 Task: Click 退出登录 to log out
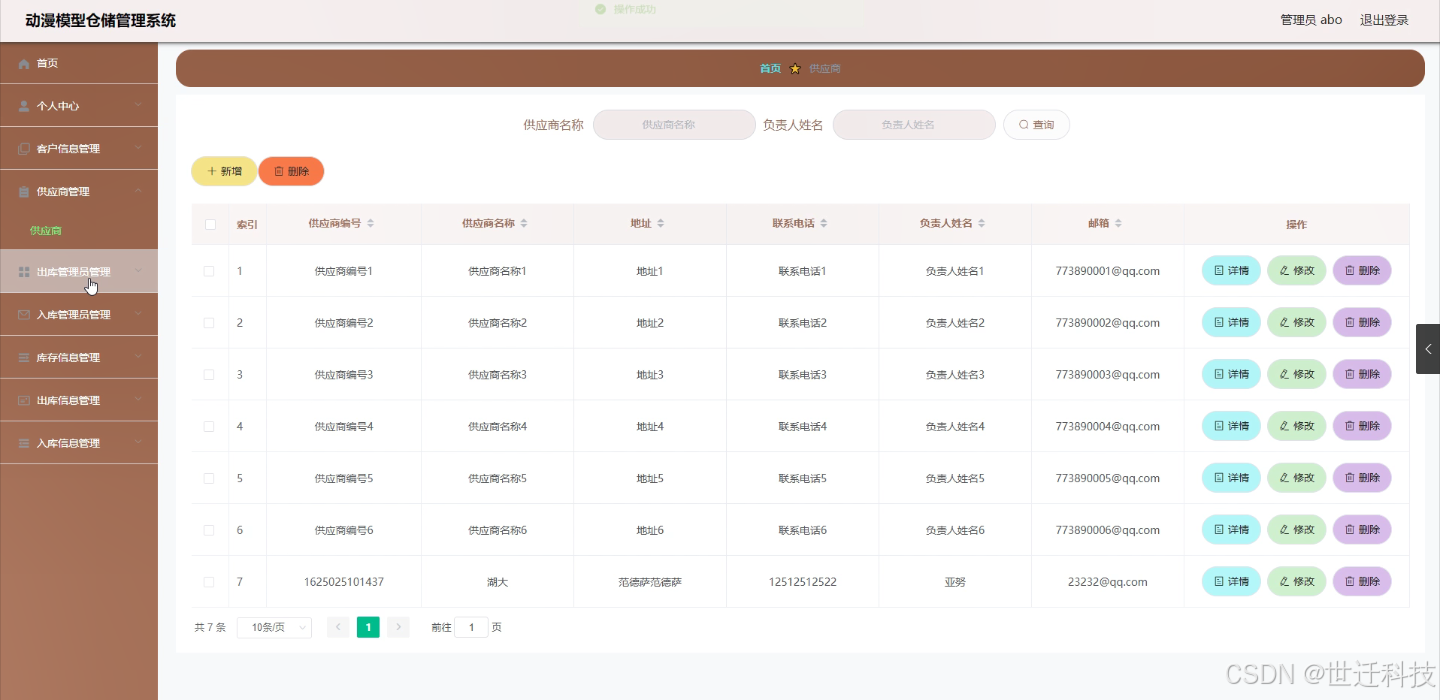(x=1384, y=20)
